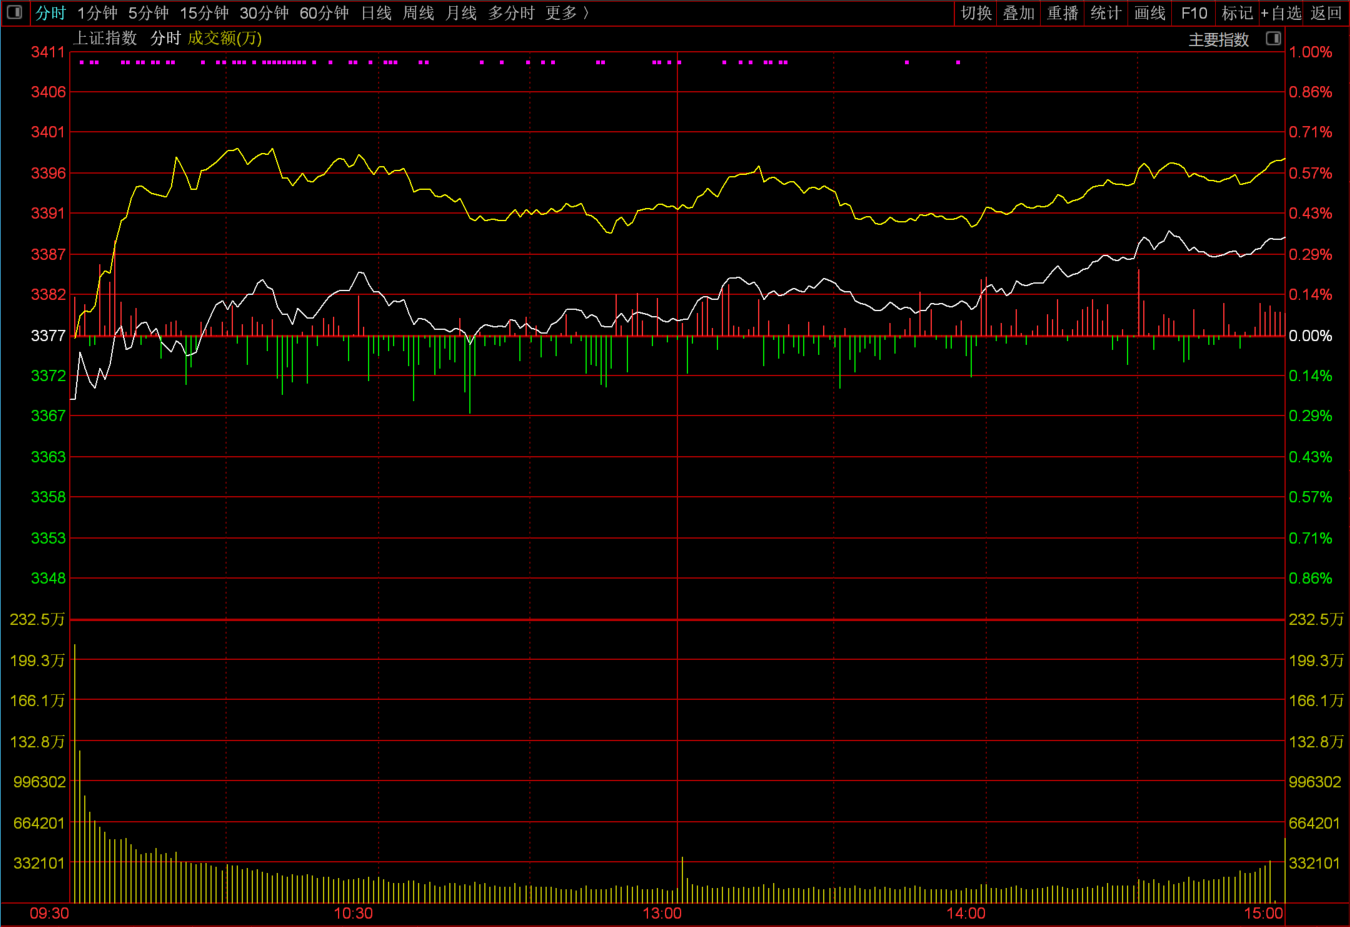
Task: Click the 主要指数 label
Action: click(x=1219, y=40)
